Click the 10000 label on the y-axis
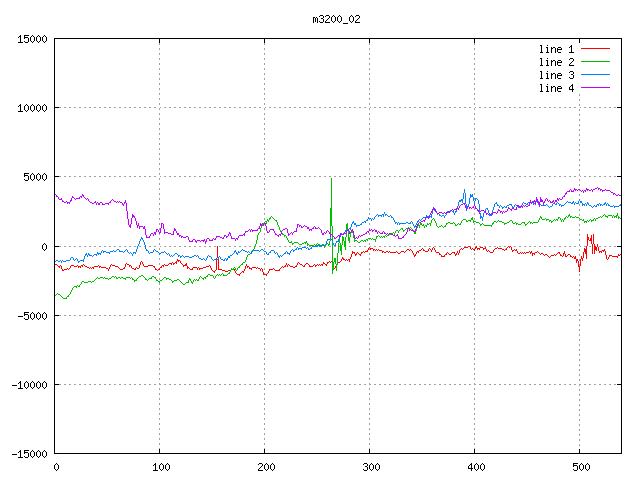This screenshot has width=640, height=480. click(x=32, y=108)
